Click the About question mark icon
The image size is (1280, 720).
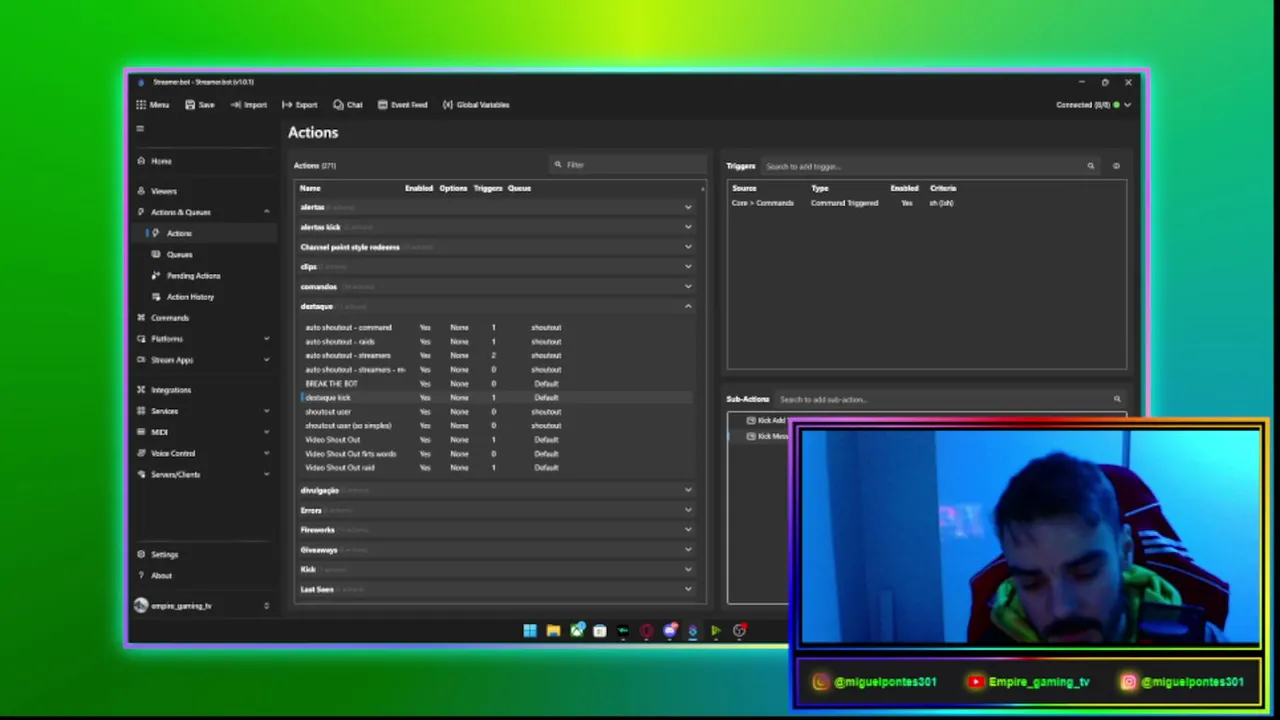[x=141, y=575]
